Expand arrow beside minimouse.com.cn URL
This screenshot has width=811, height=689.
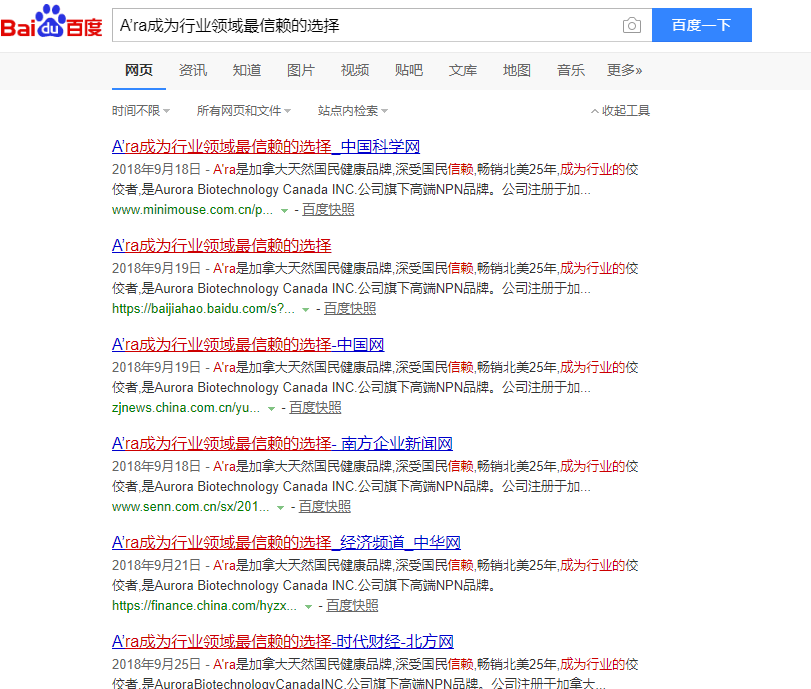coord(284,211)
